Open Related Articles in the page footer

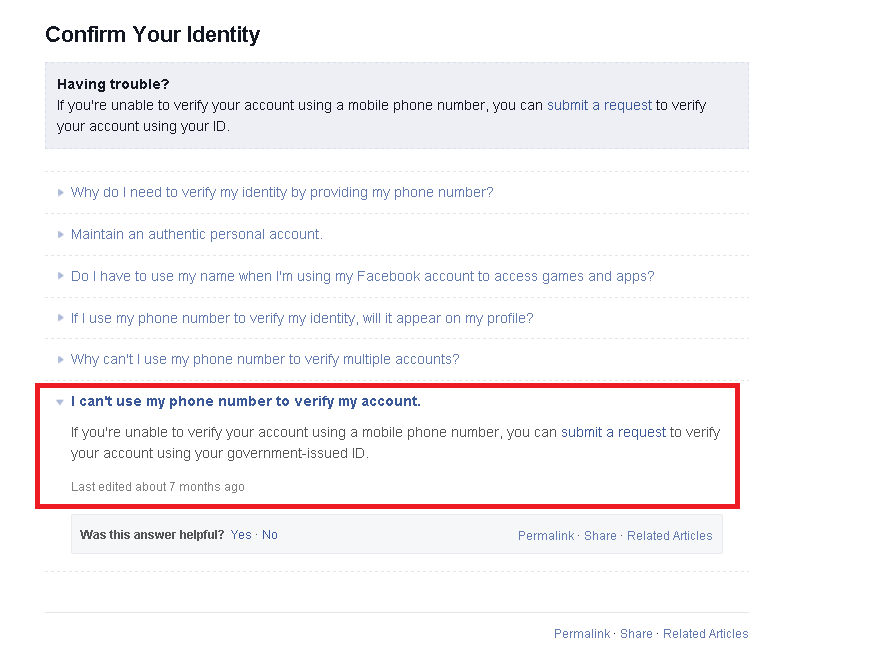[x=706, y=634]
